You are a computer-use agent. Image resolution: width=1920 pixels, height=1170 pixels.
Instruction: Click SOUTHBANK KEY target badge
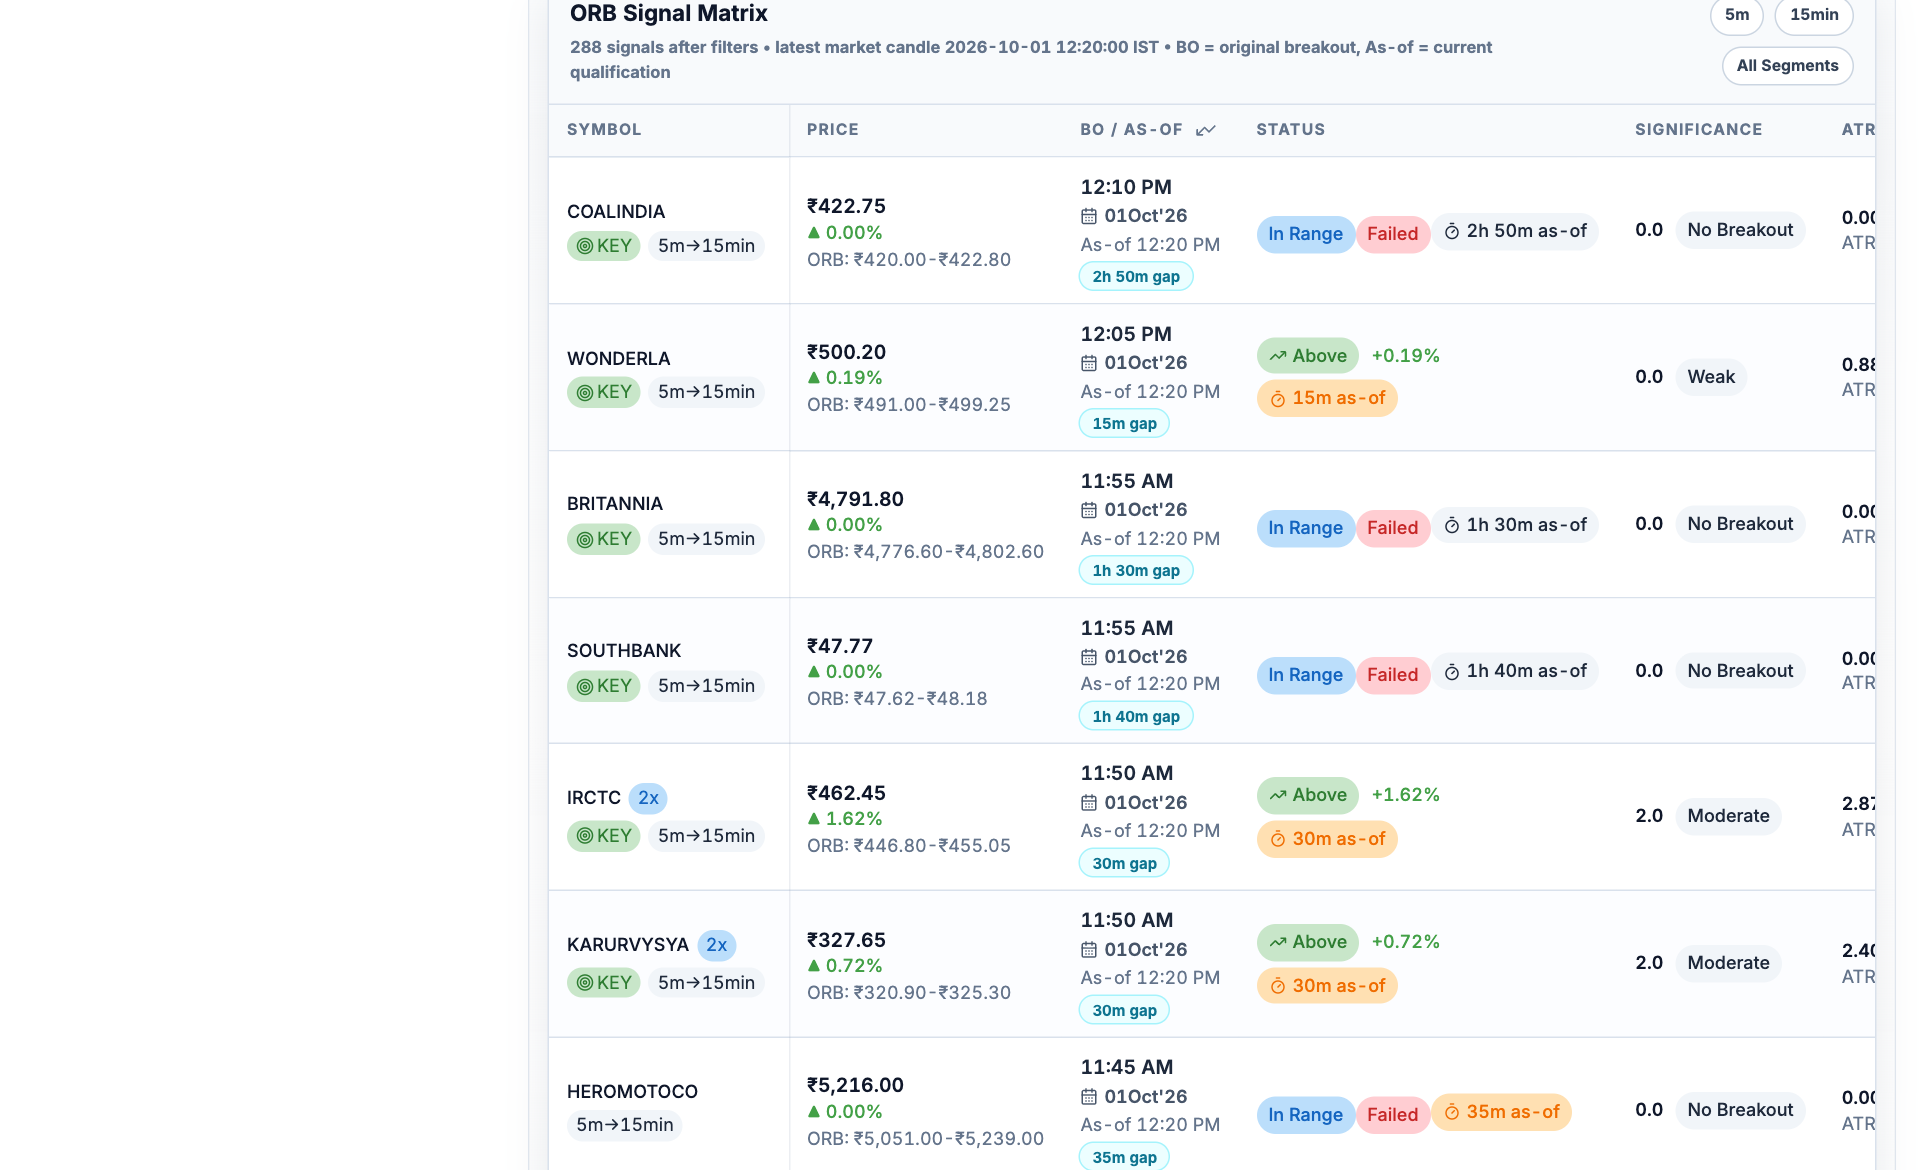pyautogui.click(x=603, y=686)
